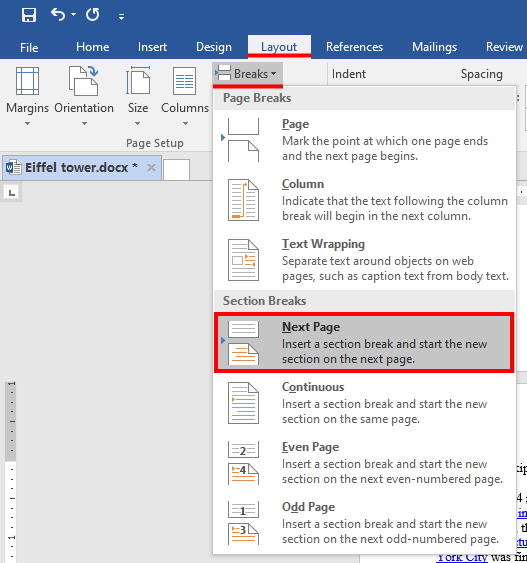This screenshot has height=563, width=527.
Task: Expand the Orientation dropdown arrow
Action: click(x=84, y=124)
